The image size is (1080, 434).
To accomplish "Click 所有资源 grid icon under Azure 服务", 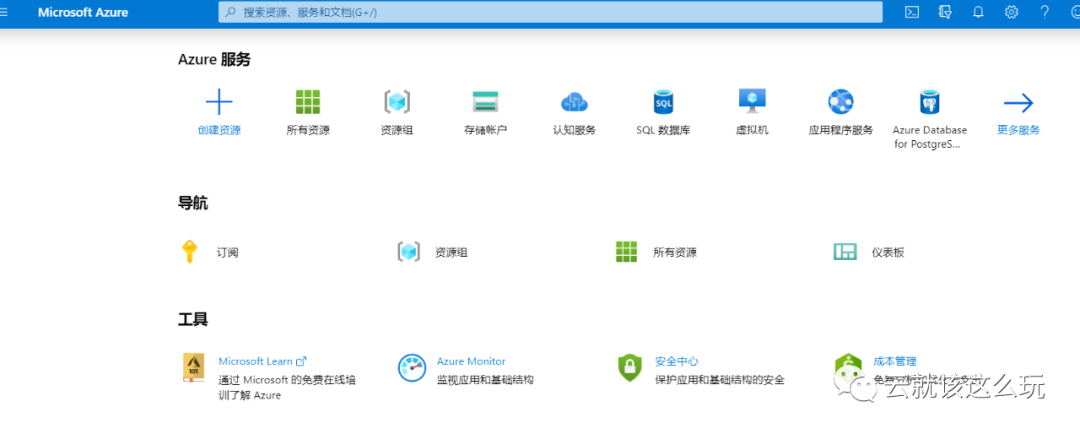I will point(308,102).
